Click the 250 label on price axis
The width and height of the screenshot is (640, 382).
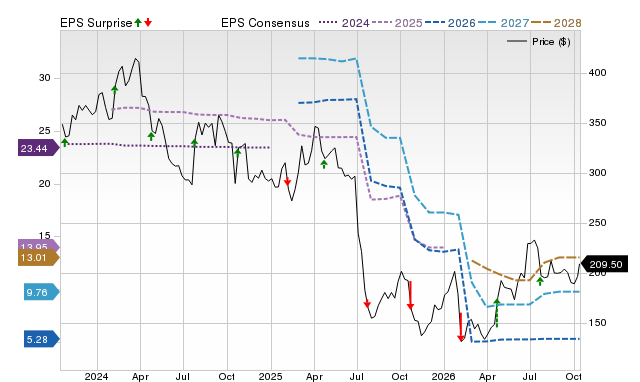(597, 223)
